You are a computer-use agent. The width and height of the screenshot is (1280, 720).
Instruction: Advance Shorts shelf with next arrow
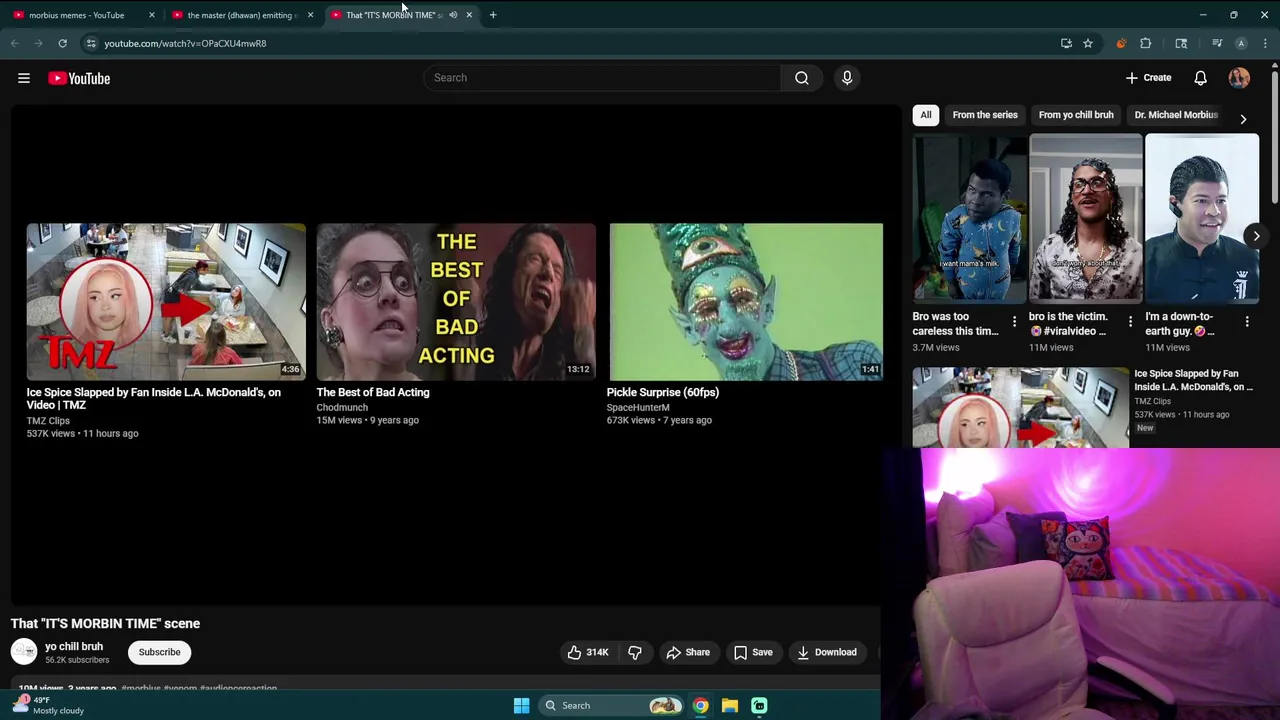tap(1257, 236)
